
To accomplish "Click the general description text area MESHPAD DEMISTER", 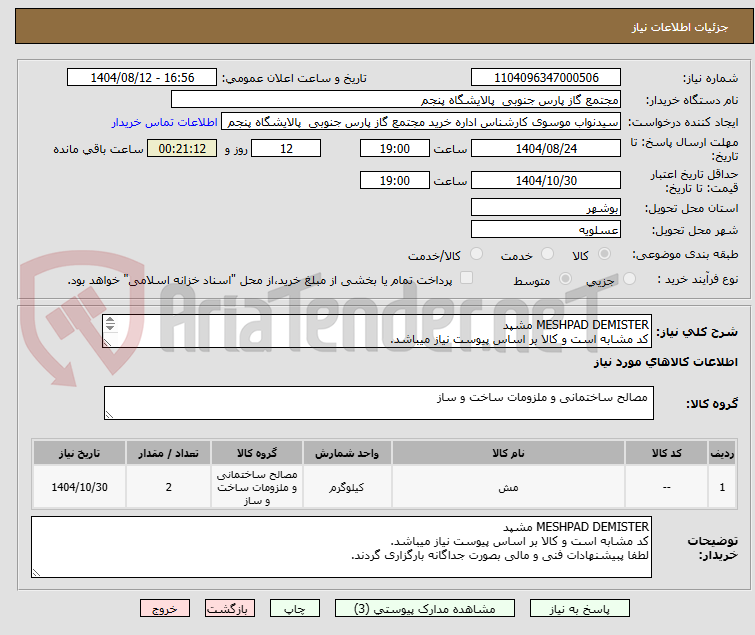I will 377,331.
